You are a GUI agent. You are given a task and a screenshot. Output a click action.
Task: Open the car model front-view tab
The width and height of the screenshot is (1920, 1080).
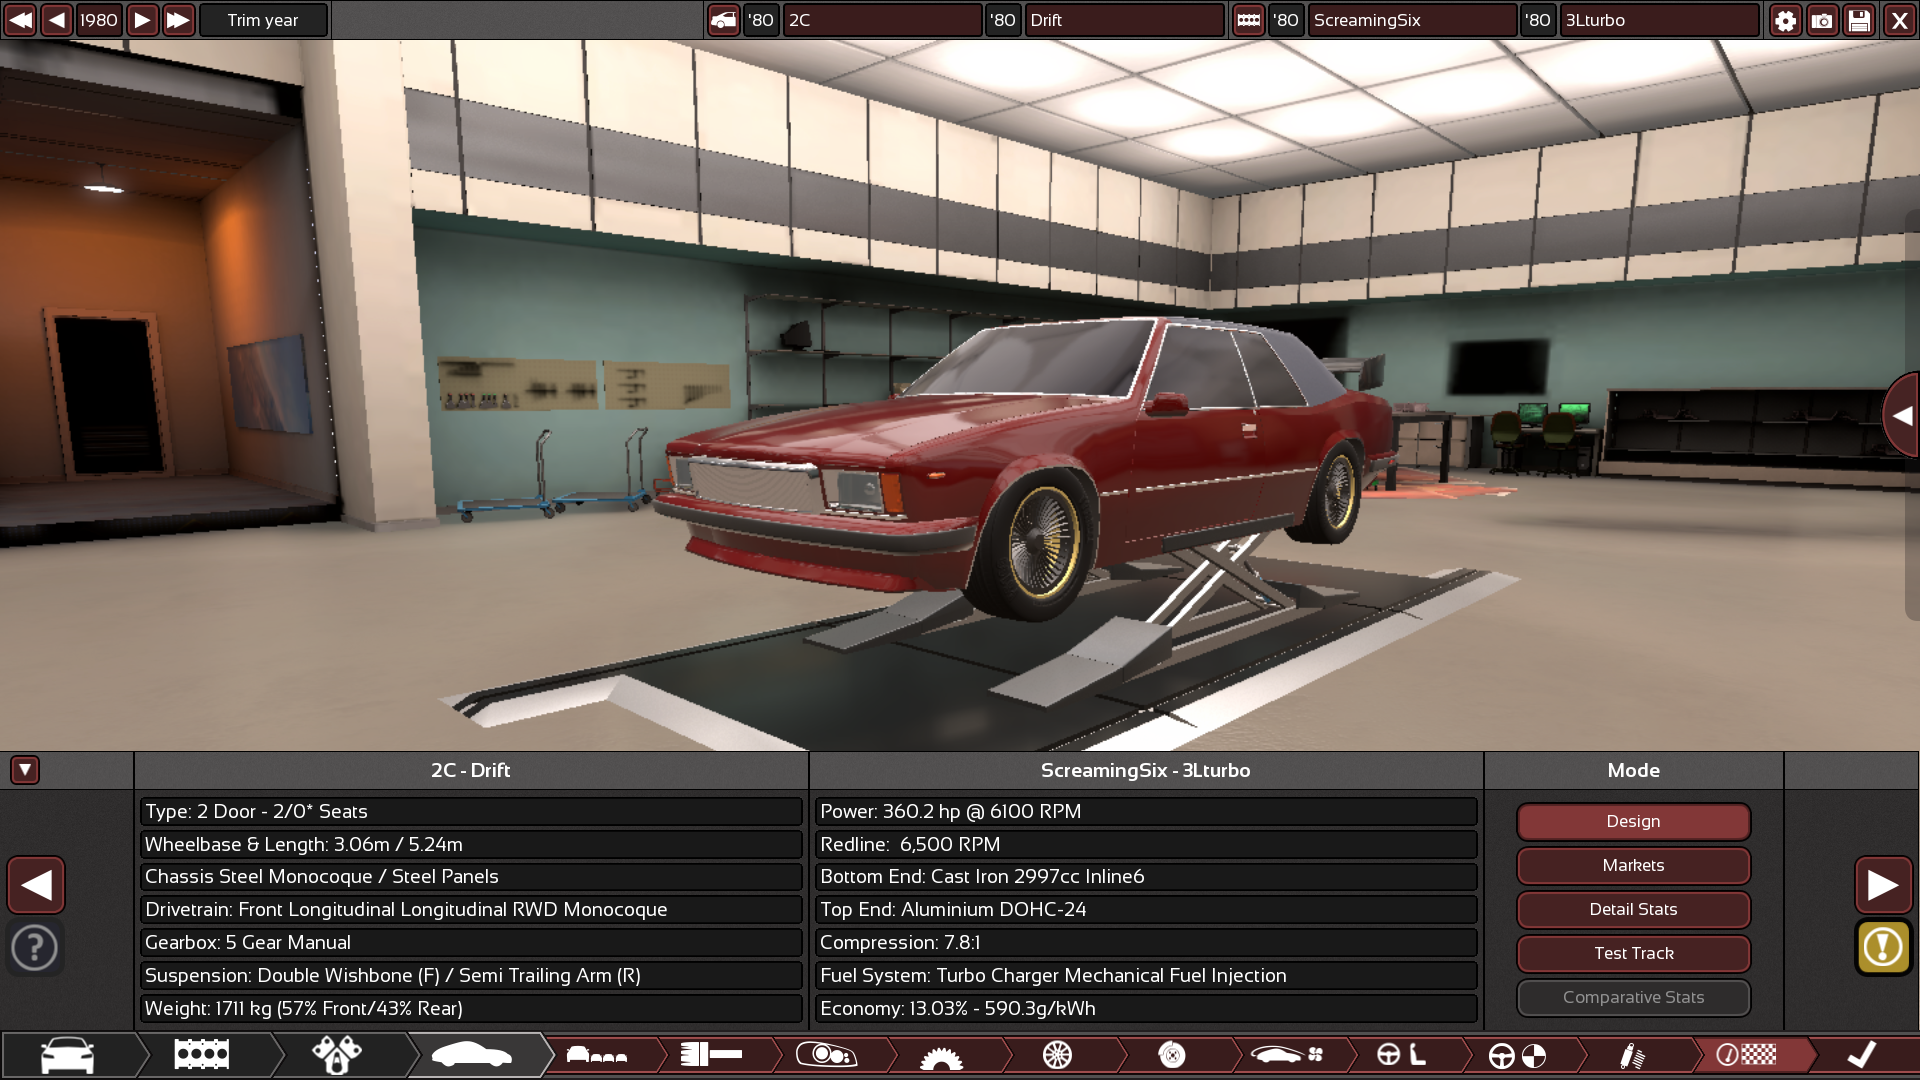(68, 1055)
